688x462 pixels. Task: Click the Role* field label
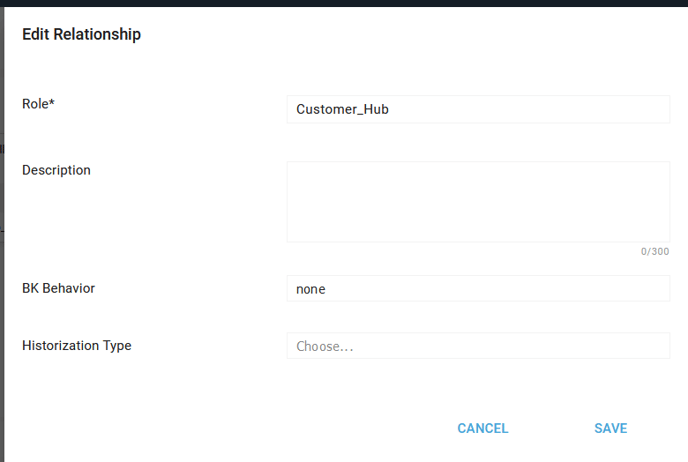click(38, 103)
